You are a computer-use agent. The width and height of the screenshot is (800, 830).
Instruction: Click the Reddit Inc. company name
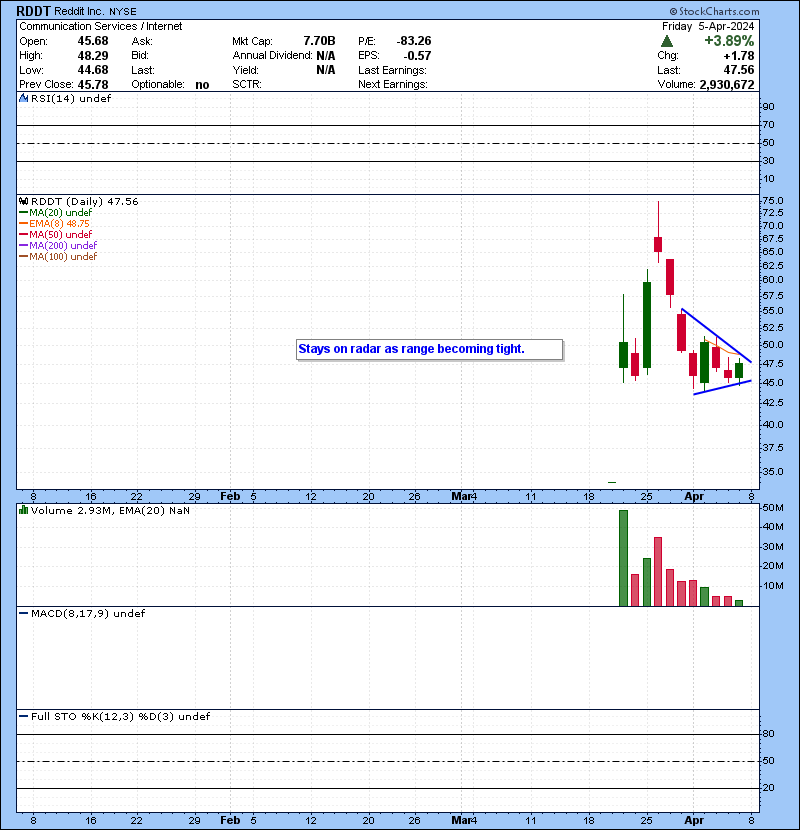pos(79,11)
